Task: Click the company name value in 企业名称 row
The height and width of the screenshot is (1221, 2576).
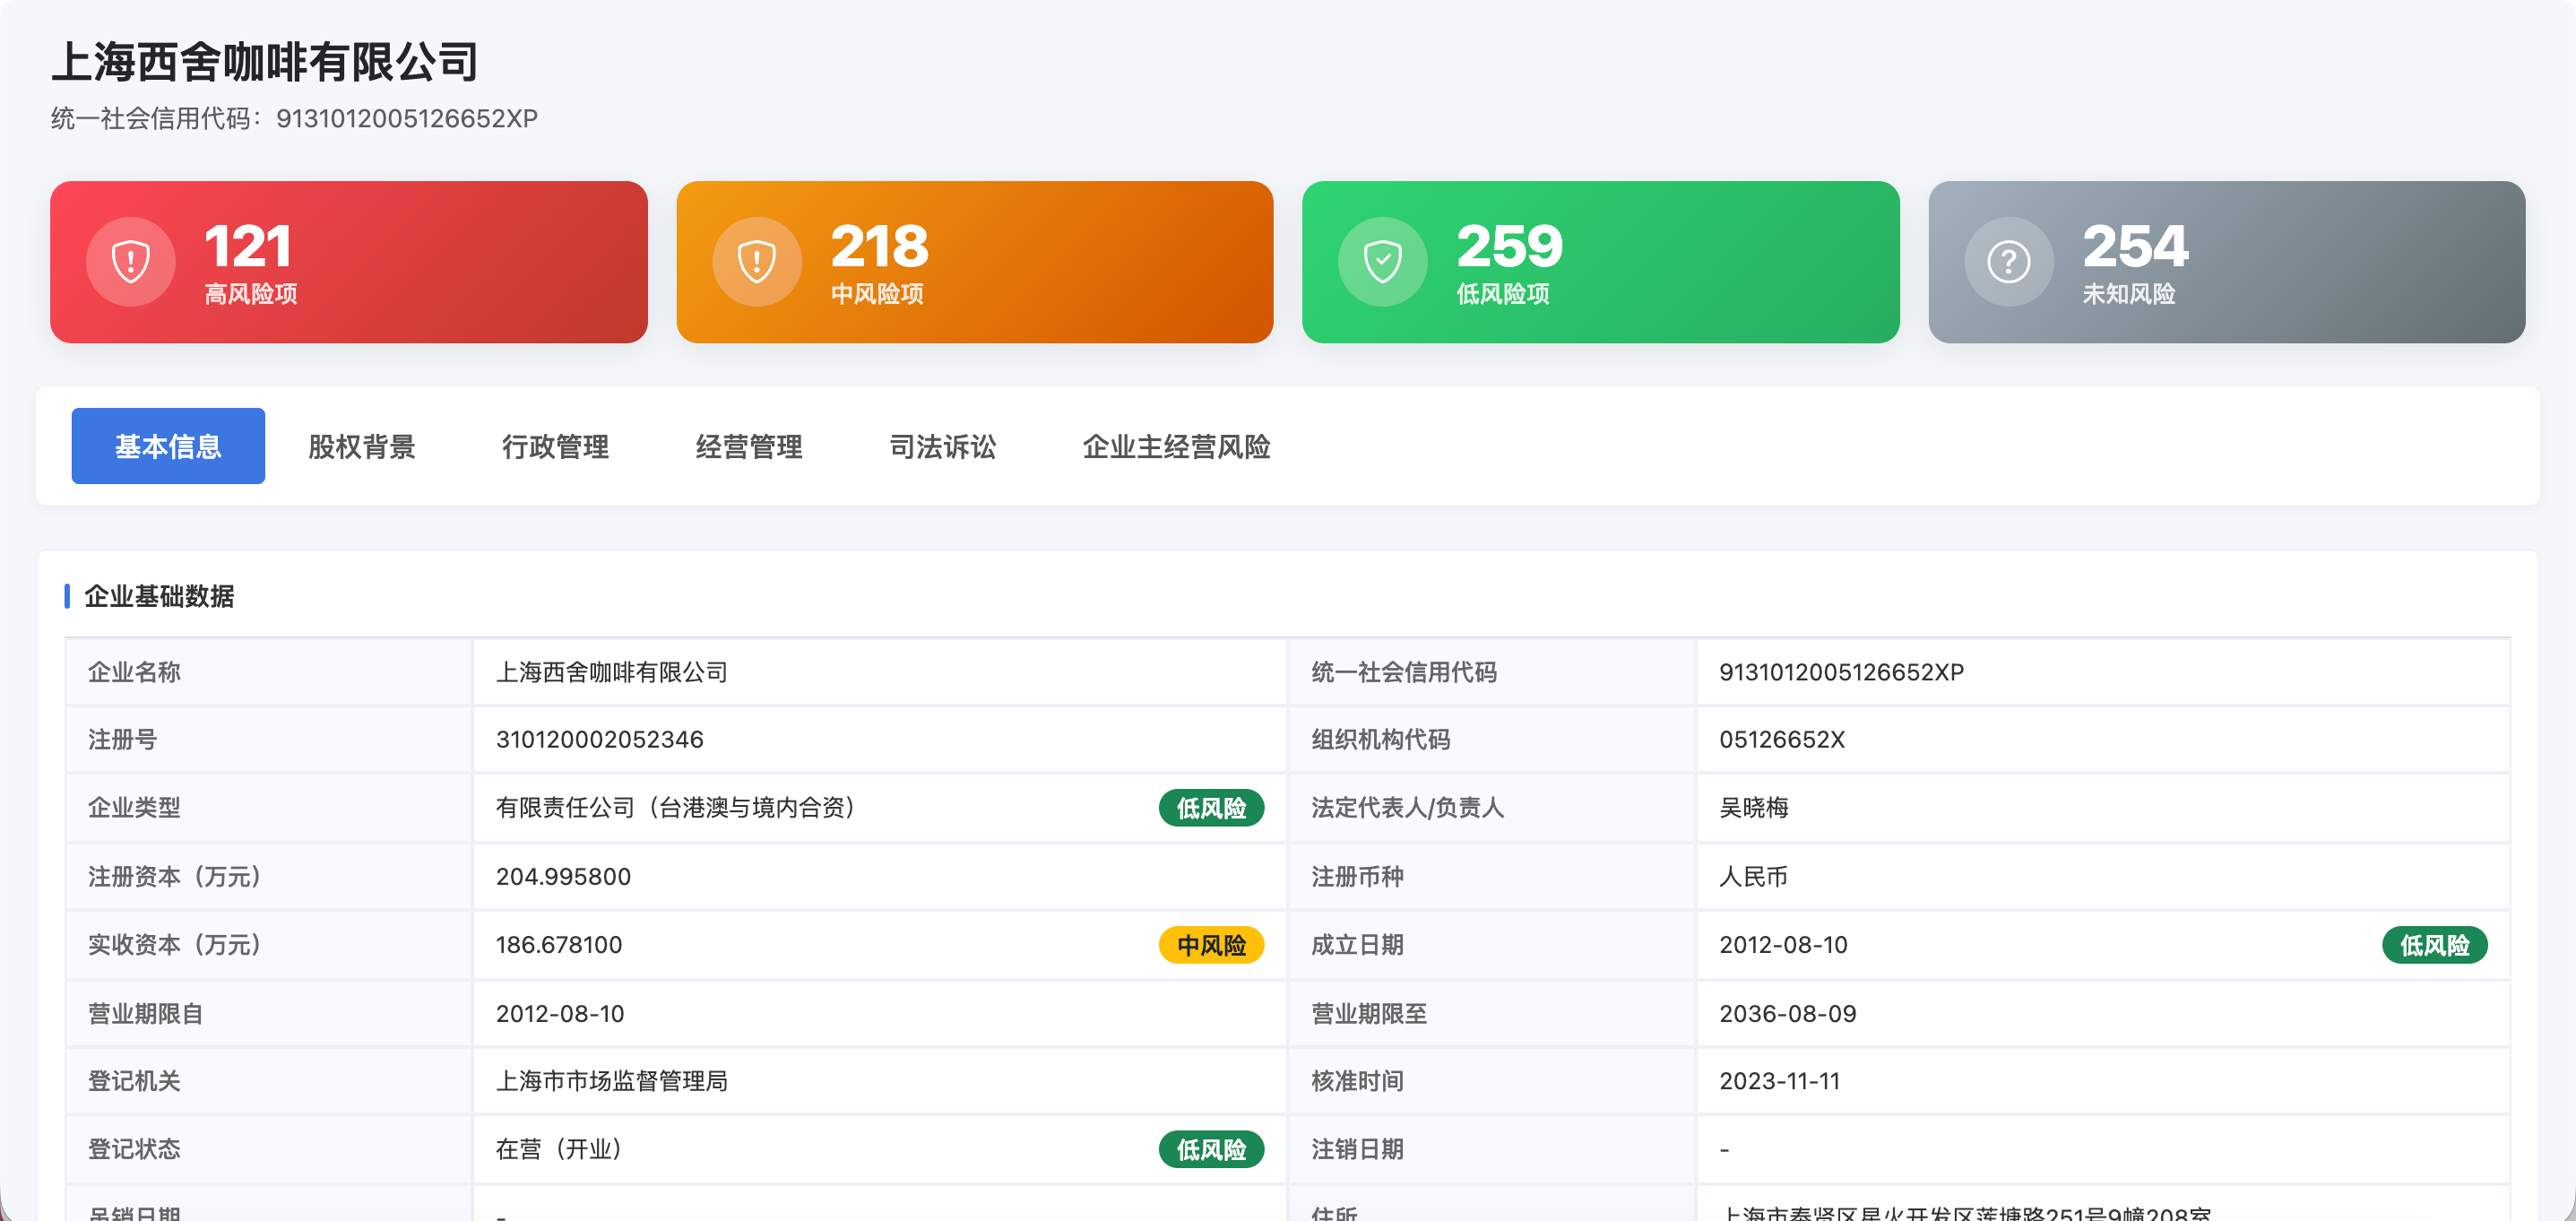Action: tap(612, 672)
